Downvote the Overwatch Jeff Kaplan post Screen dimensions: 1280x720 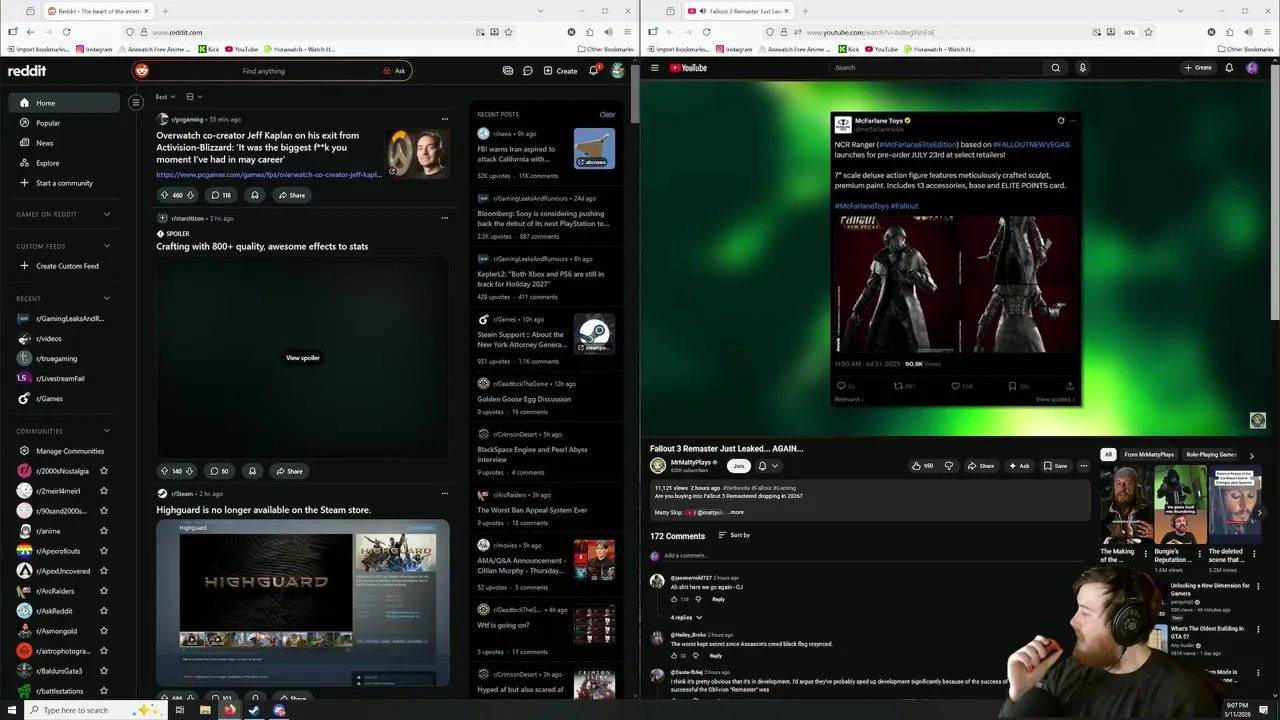(x=190, y=195)
